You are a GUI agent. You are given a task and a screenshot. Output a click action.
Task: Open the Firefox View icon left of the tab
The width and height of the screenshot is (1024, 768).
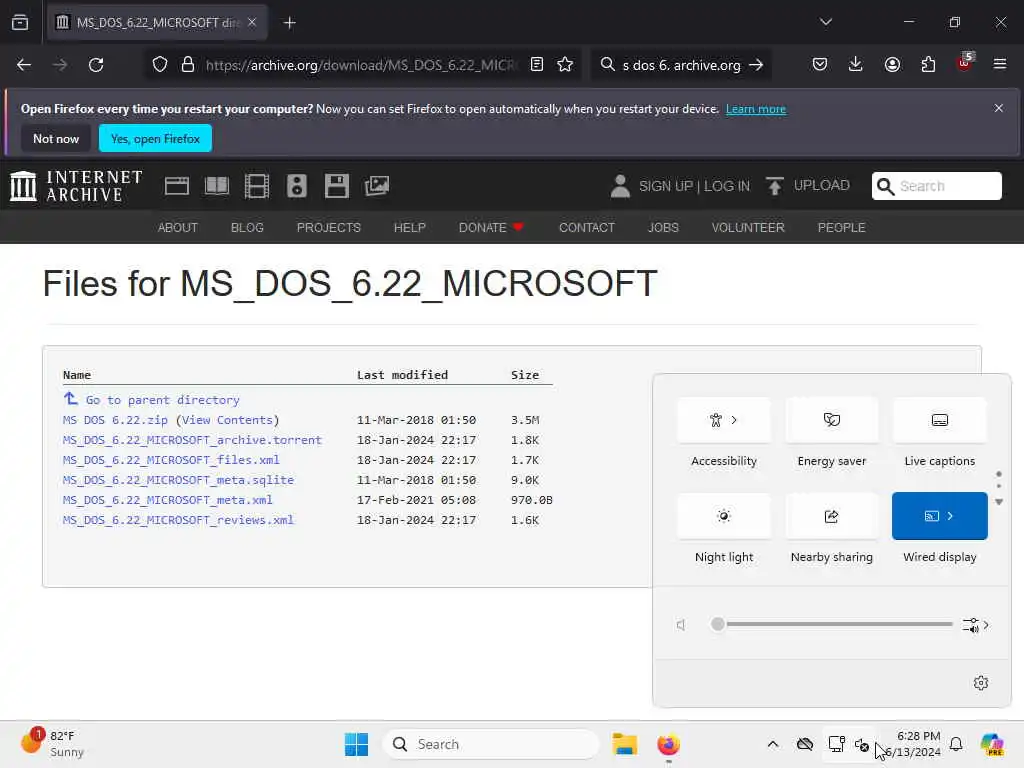pyautogui.click(x=20, y=22)
